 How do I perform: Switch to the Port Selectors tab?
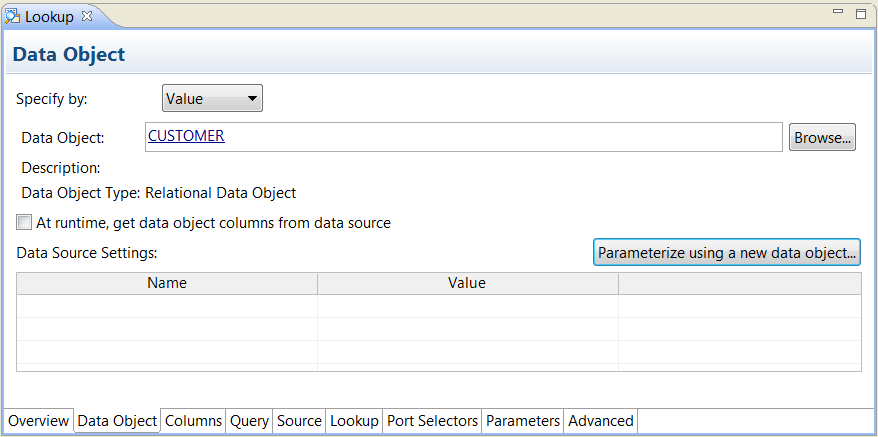tap(433, 421)
